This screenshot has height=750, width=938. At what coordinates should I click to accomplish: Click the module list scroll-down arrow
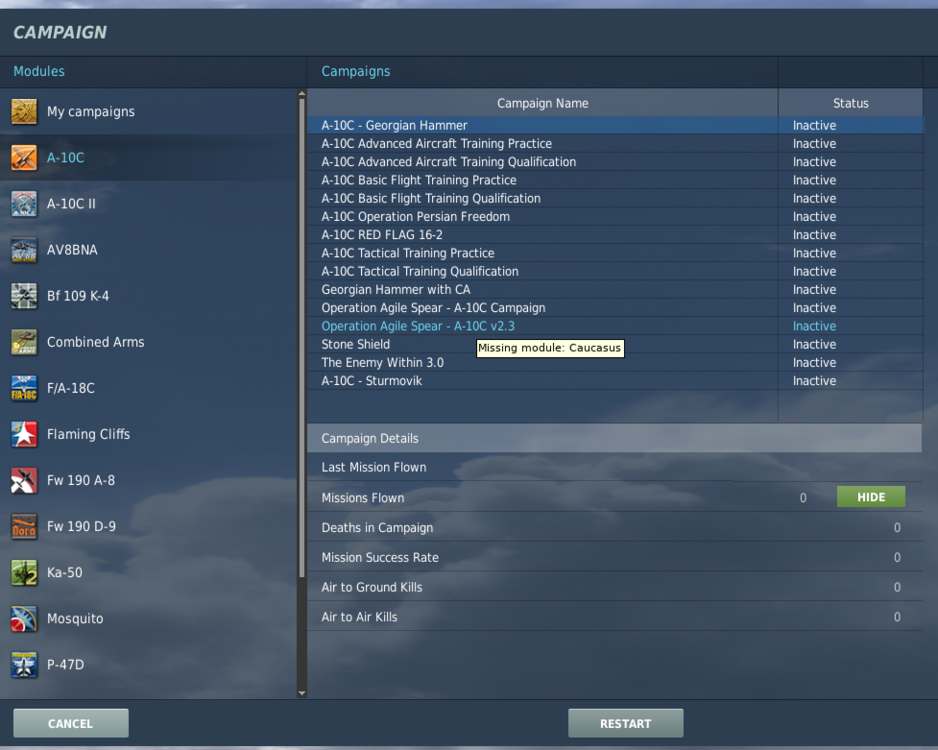(302, 693)
